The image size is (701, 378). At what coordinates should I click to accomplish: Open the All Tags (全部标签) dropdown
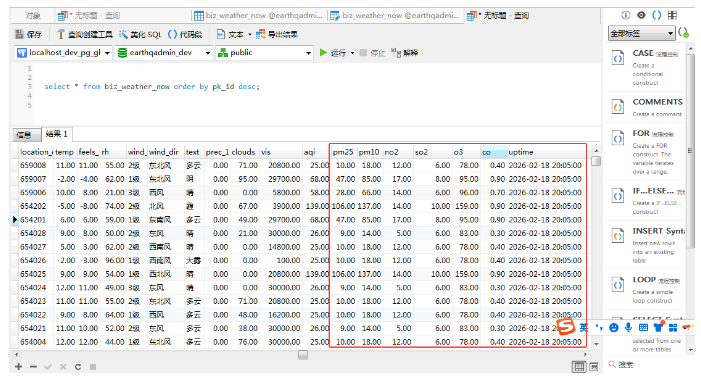coord(641,33)
